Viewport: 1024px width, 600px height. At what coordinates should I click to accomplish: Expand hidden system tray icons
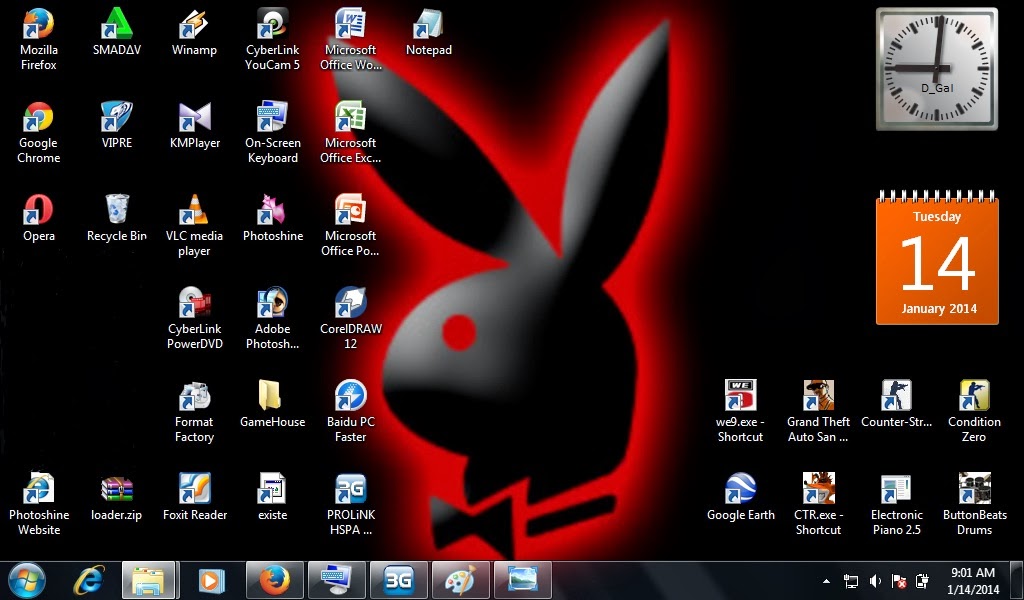click(x=826, y=580)
